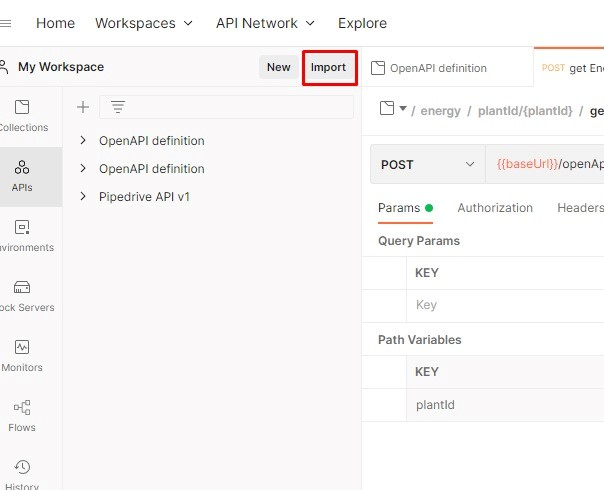Viewport: 604px width, 490px height.
Task: Open the History sidebar panel
Action: coord(22,473)
